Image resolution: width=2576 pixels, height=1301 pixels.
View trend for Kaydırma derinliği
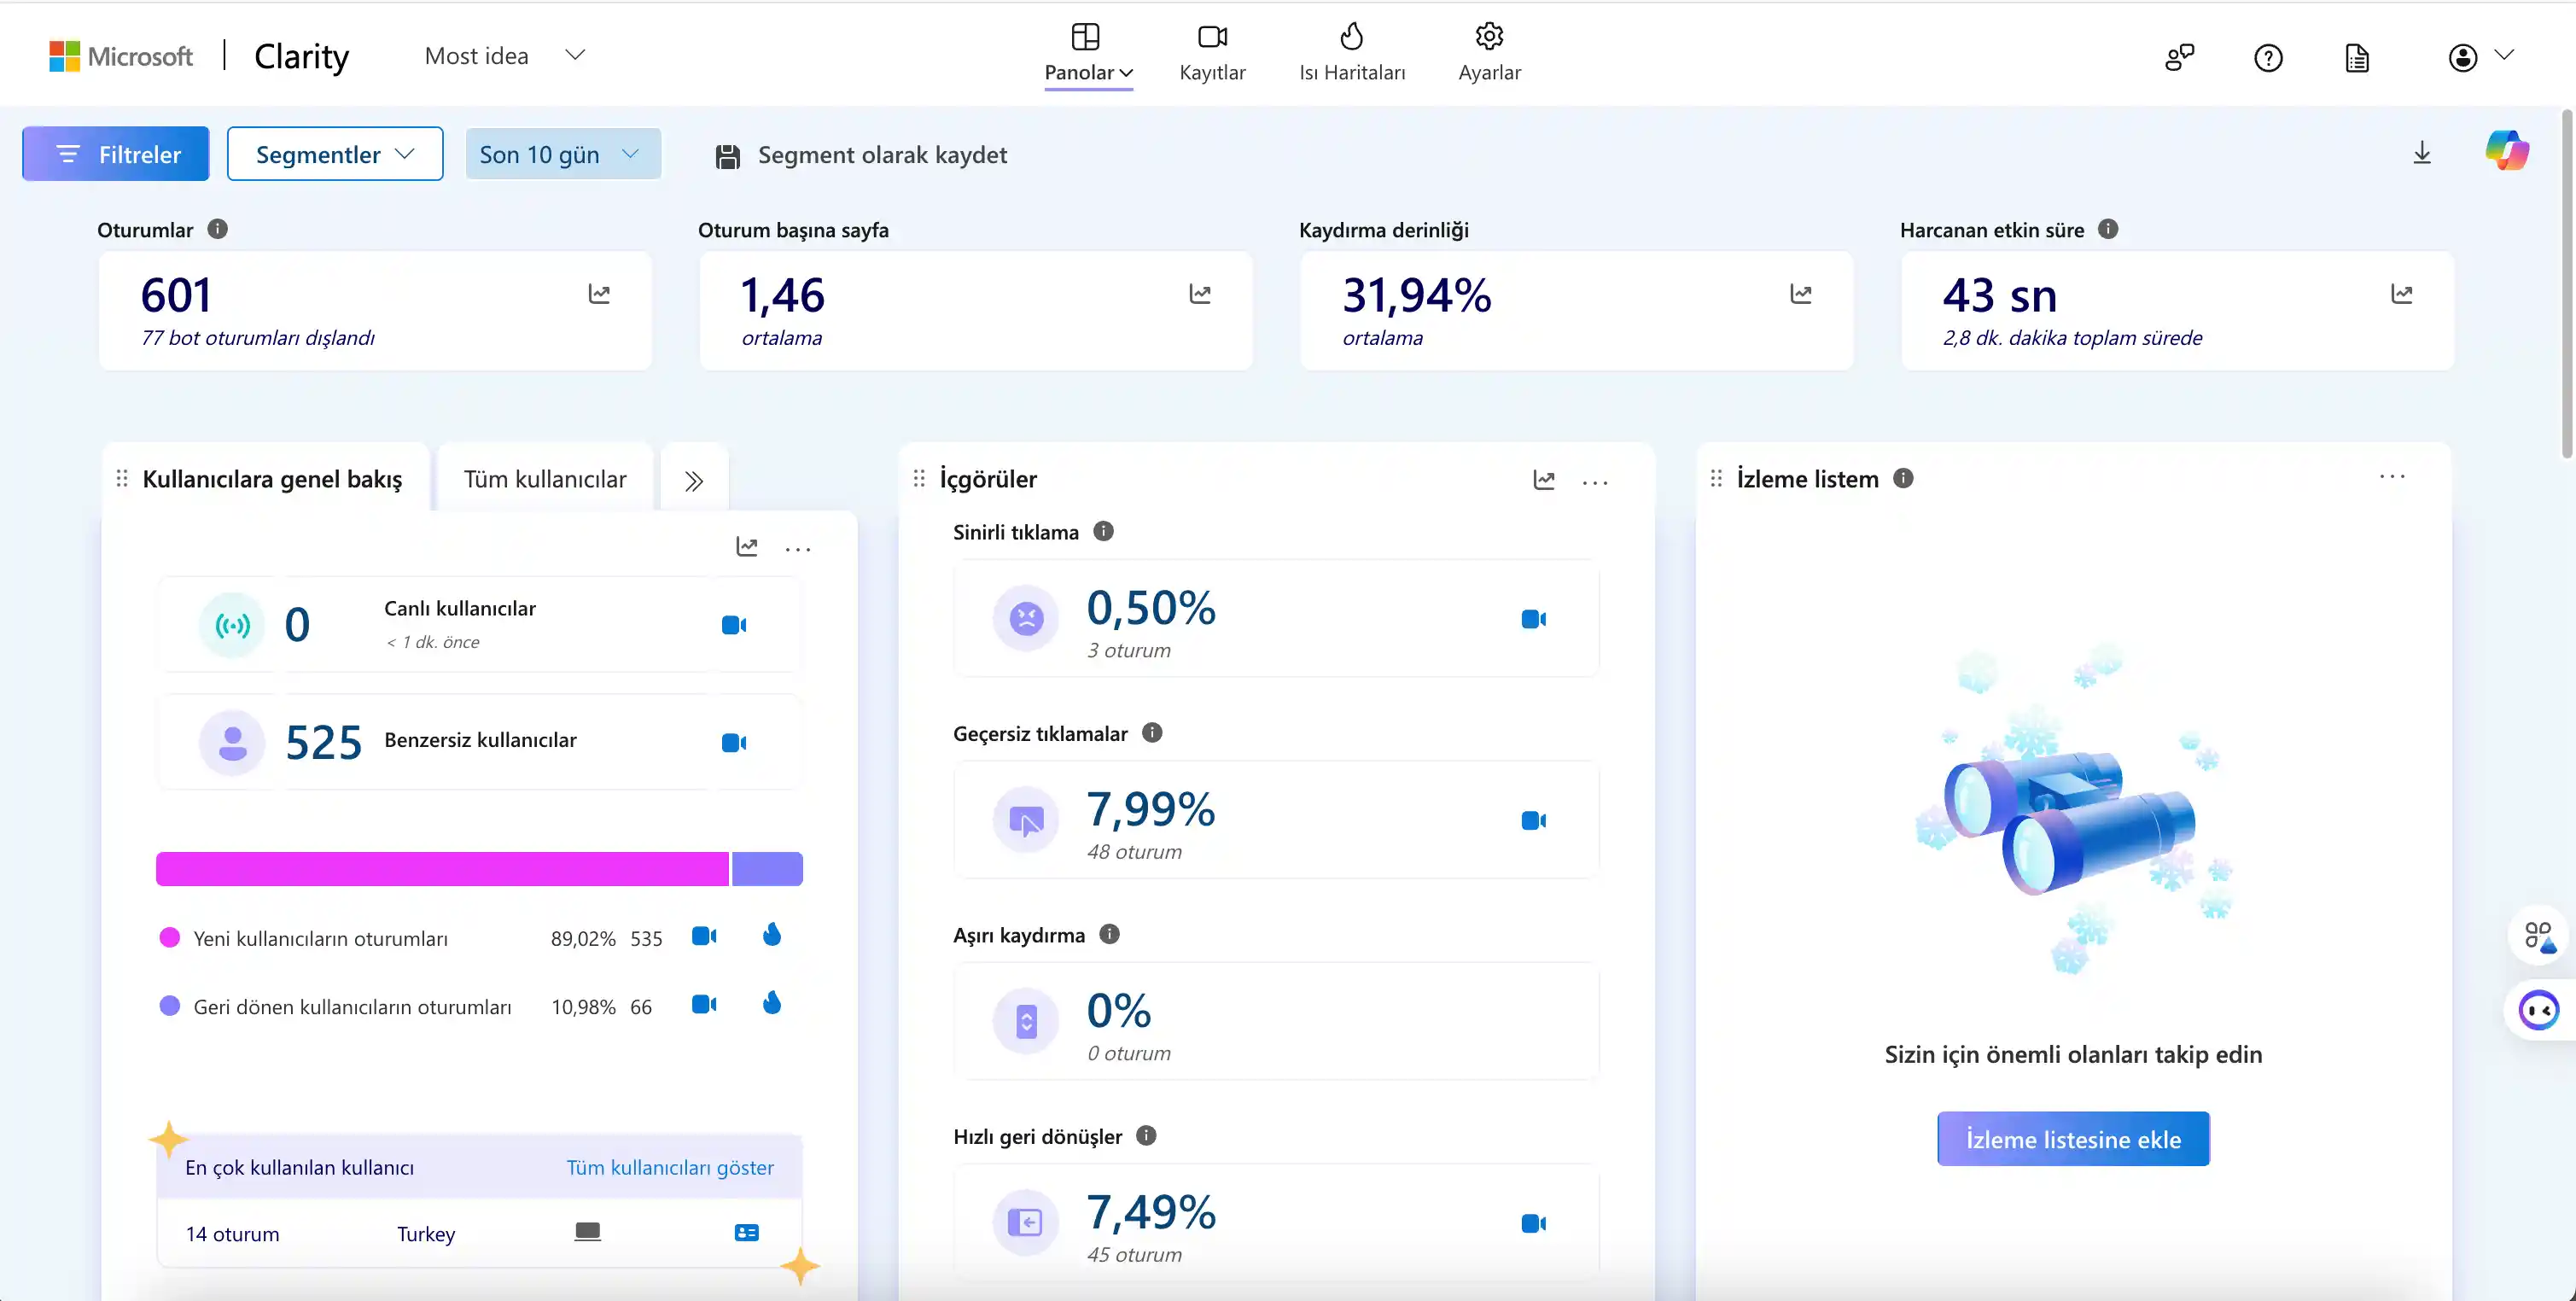[x=1801, y=294]
